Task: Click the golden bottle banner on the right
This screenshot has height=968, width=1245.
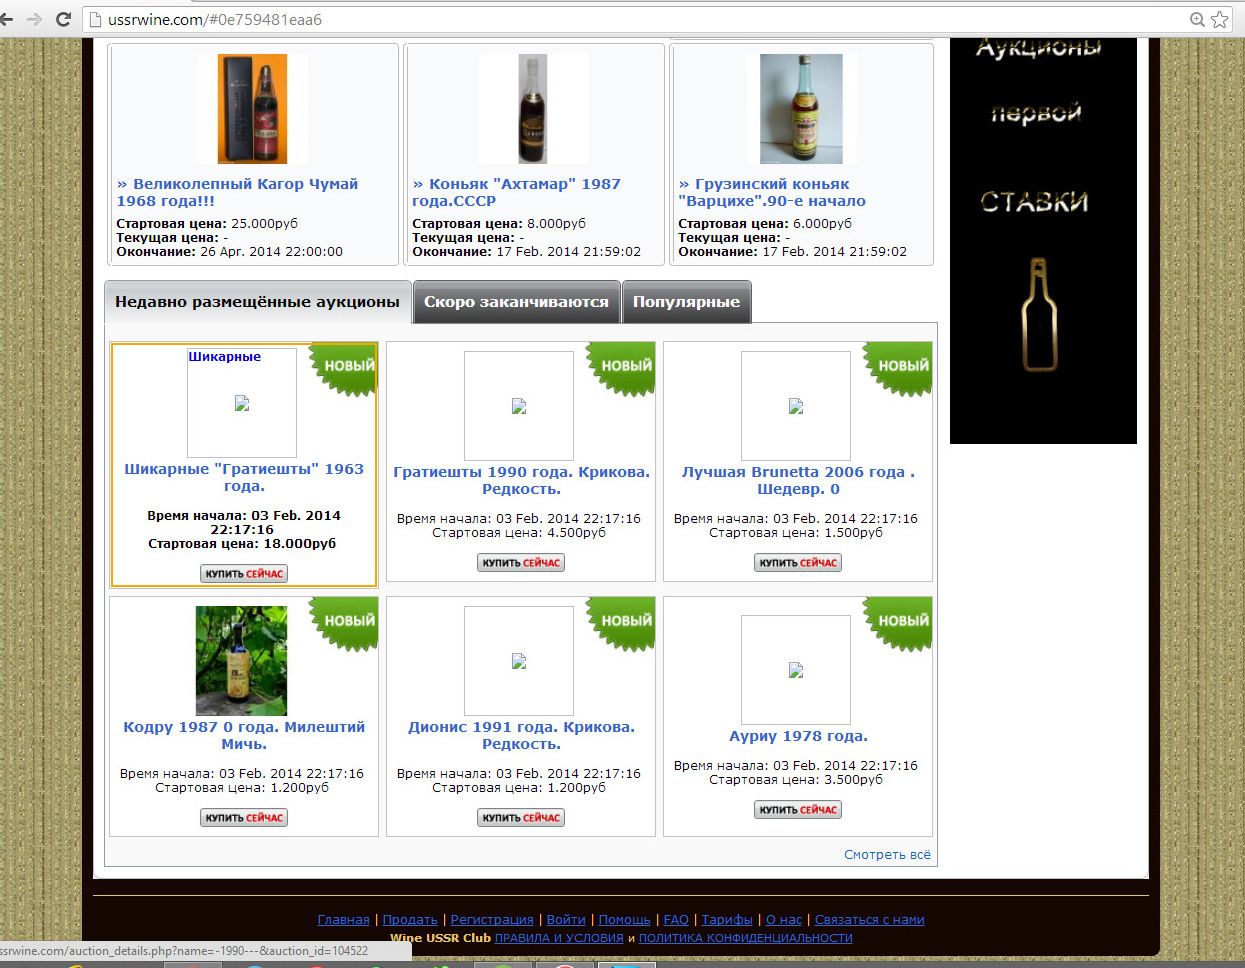Action: click(1043, 240)
